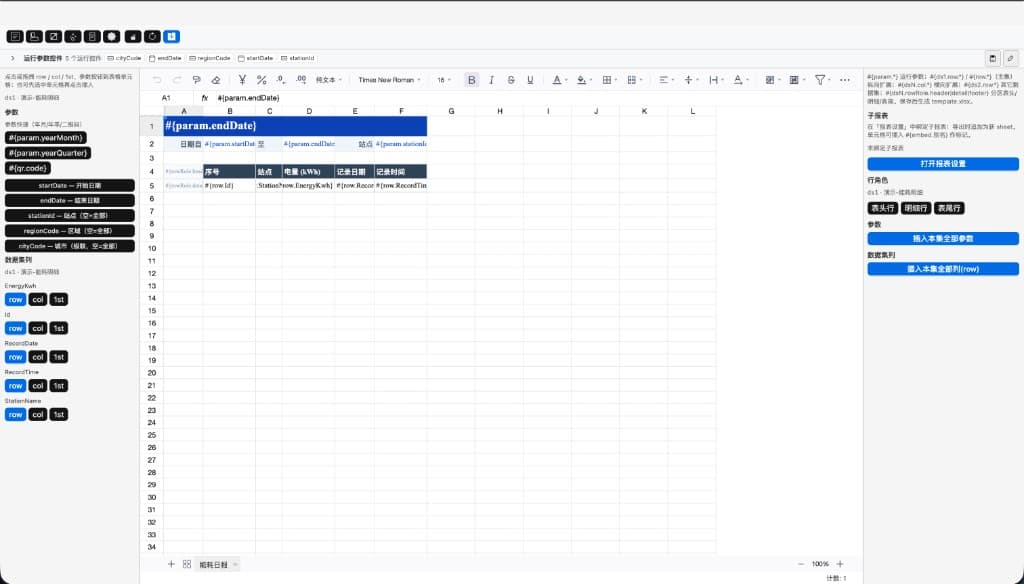Click the row button under EnergyKwh
1024x584 pixels.
pyautogui.click(x=15, y=299)
